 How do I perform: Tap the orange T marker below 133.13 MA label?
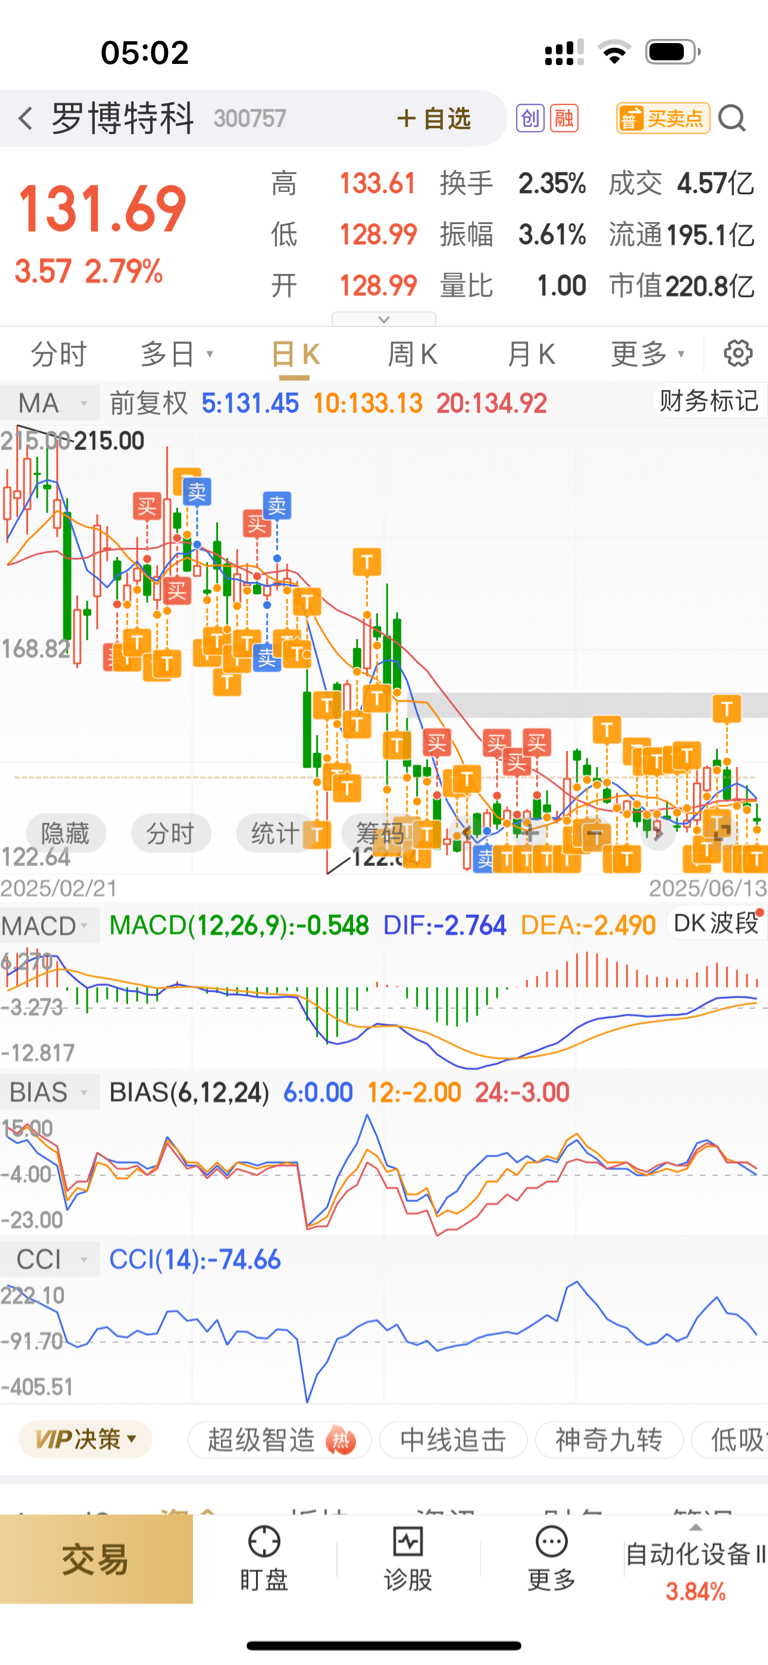(x=367, y=562)
